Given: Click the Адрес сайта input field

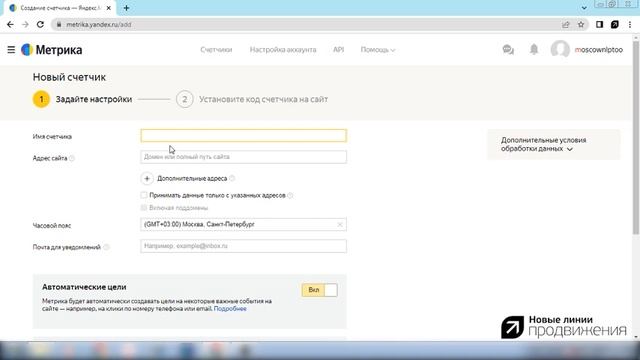Looking at the screenshot, I should pos(243,157).
